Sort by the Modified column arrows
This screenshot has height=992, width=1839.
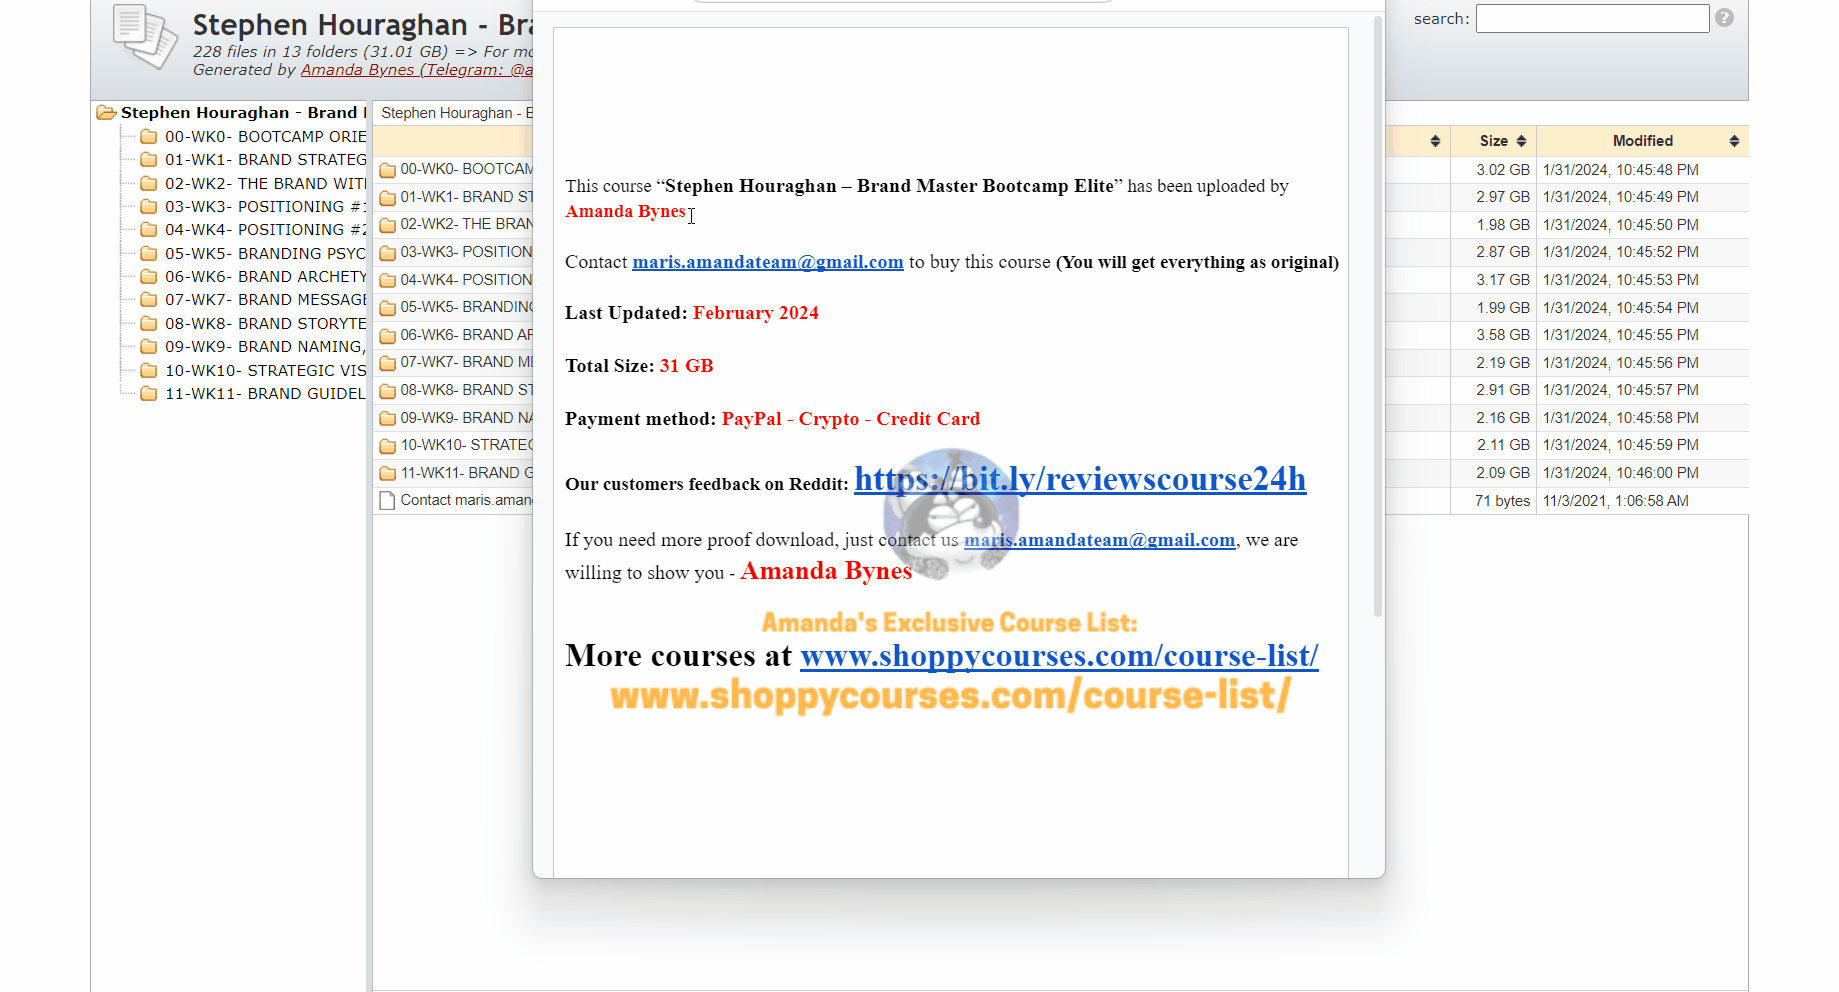tap(1734, 141)
